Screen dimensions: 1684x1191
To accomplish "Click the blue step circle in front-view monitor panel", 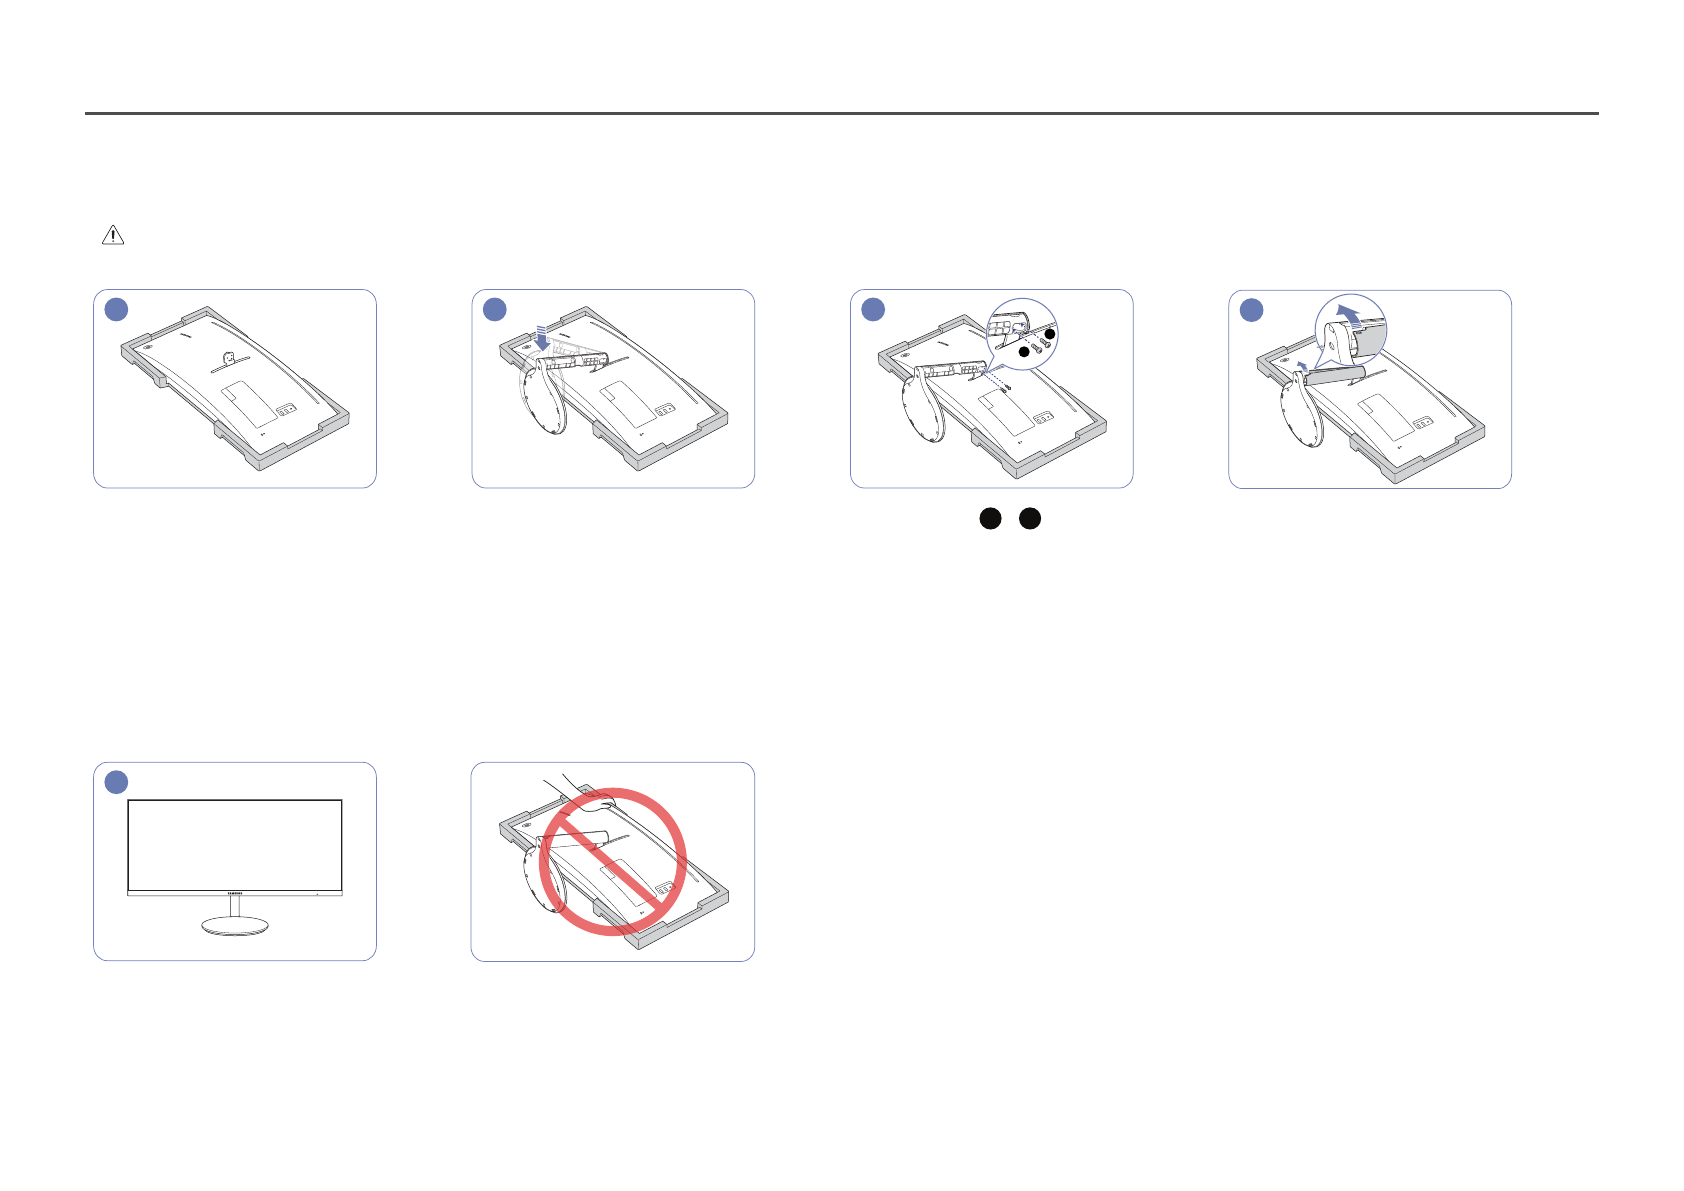I will (117, 782).
